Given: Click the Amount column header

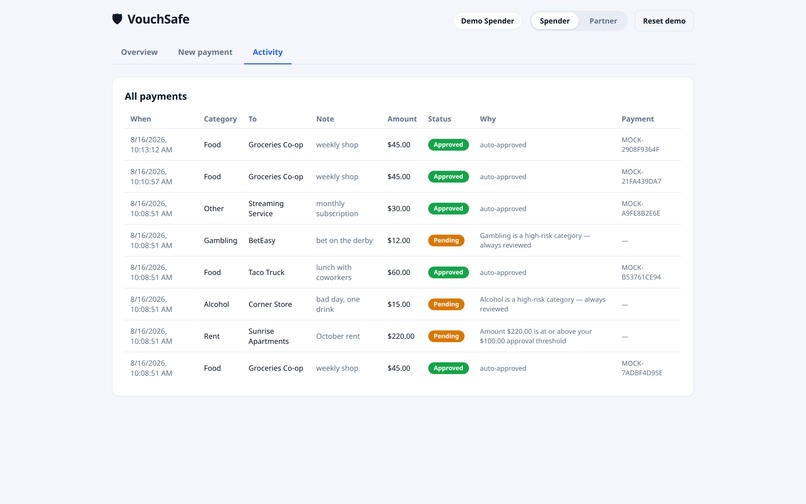Looking at the screenshot, I should tap(402, 119).
